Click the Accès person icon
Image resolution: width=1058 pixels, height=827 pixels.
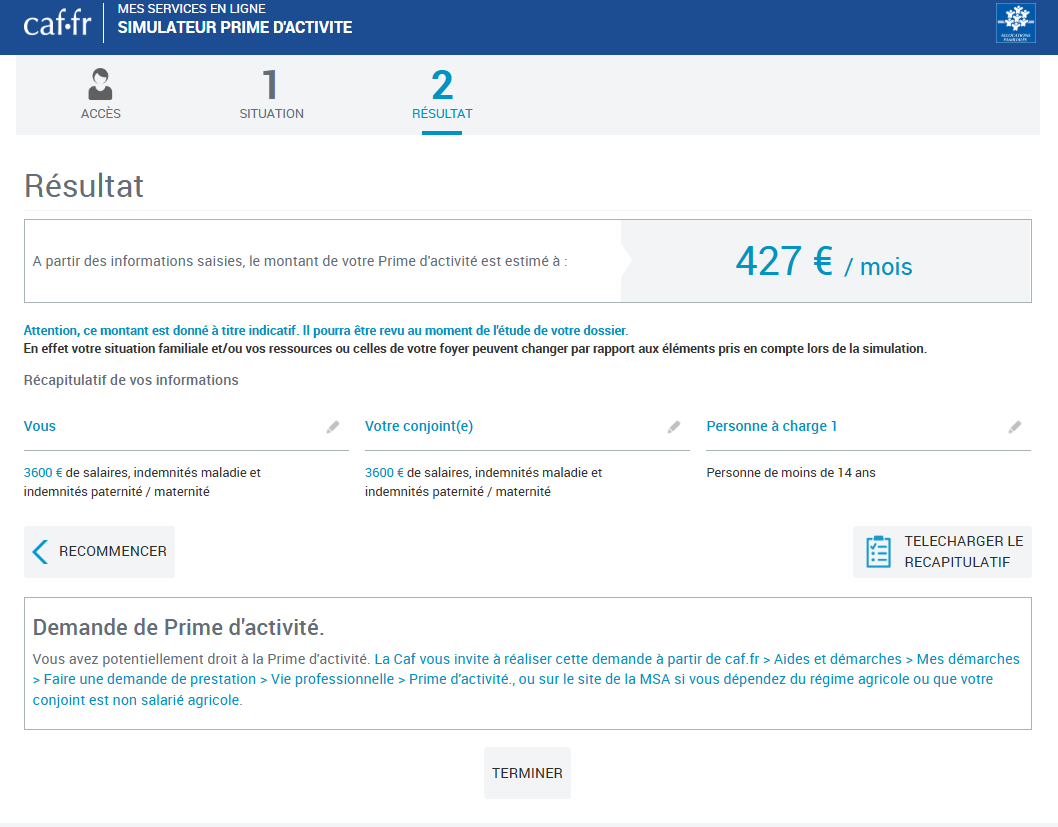tap(101, 84)
